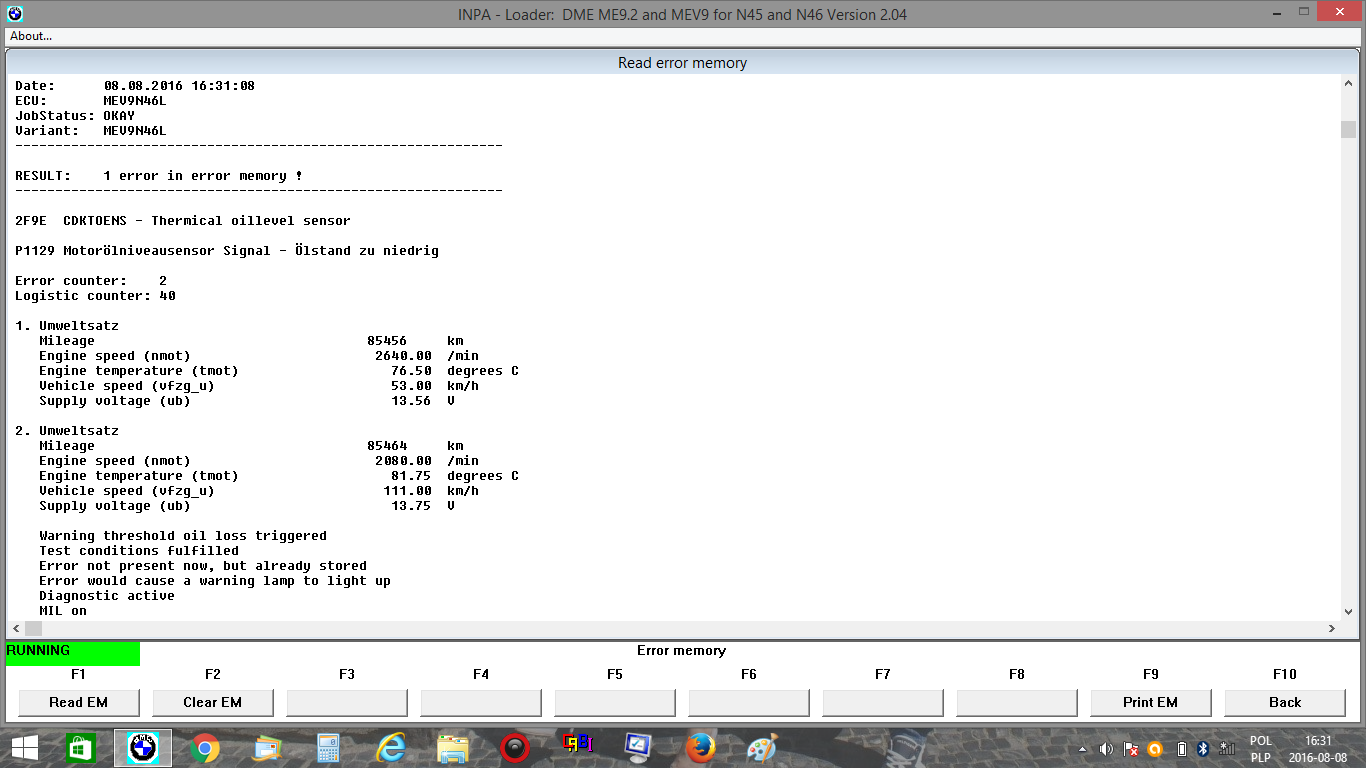
Task: Select the INPA BMW taskbar icon
Action: click(x=143, y=748)
